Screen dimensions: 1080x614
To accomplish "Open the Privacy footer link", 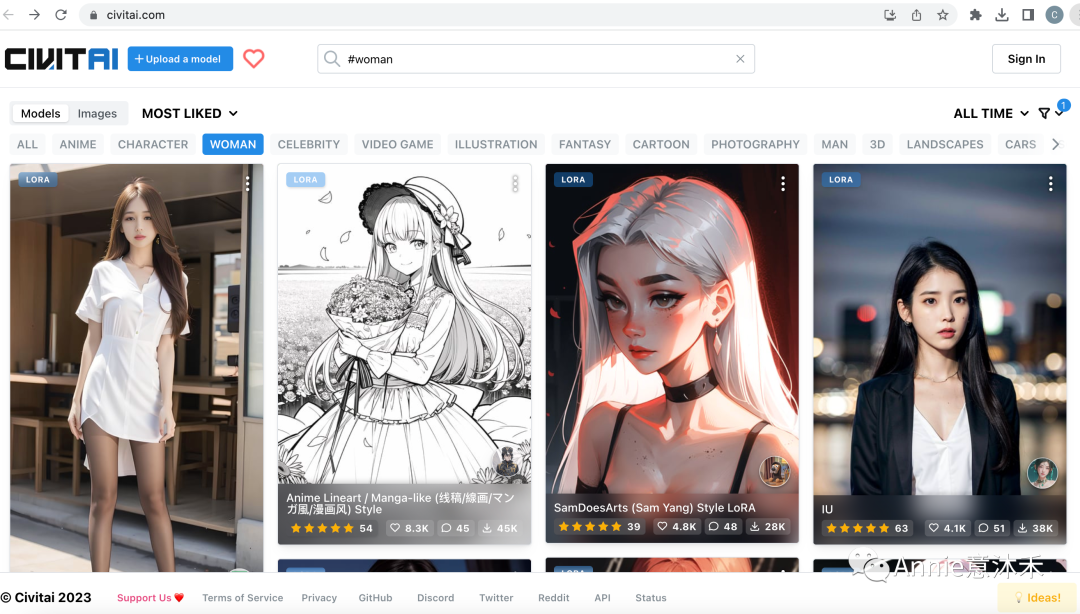I will coord(319,597).
